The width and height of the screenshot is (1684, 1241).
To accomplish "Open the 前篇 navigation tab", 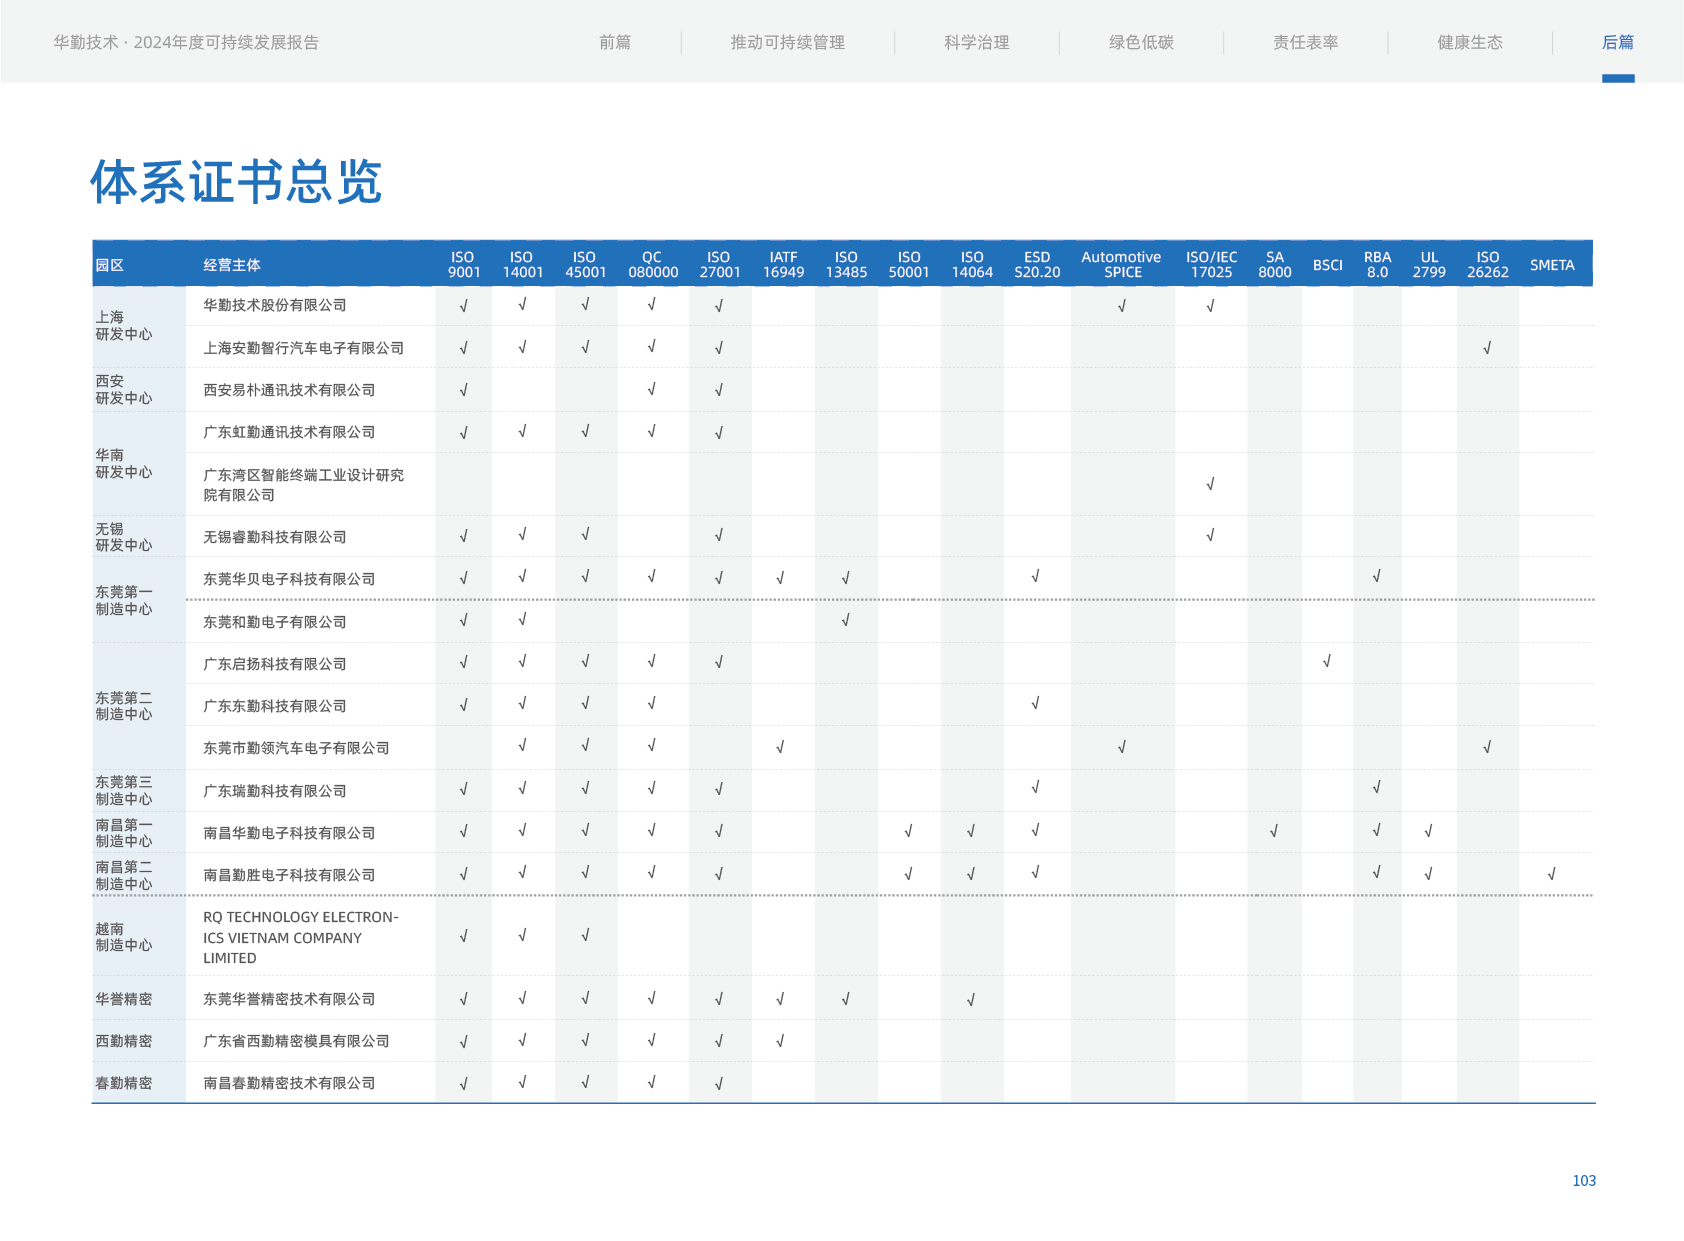I will [614, 42].
